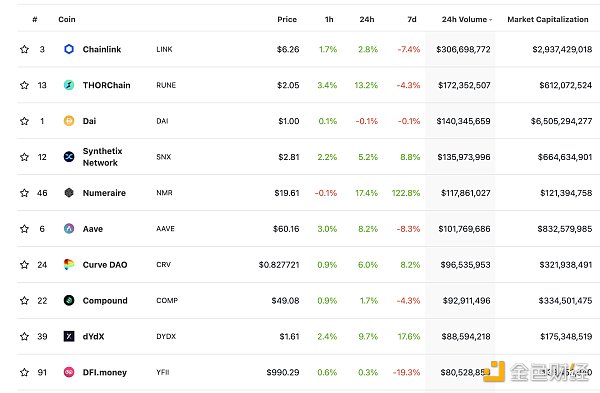This screenshot has height=393, width=600.
Task: Click the Chainlink coin logo icon
Action: click(x=69, y=49)
